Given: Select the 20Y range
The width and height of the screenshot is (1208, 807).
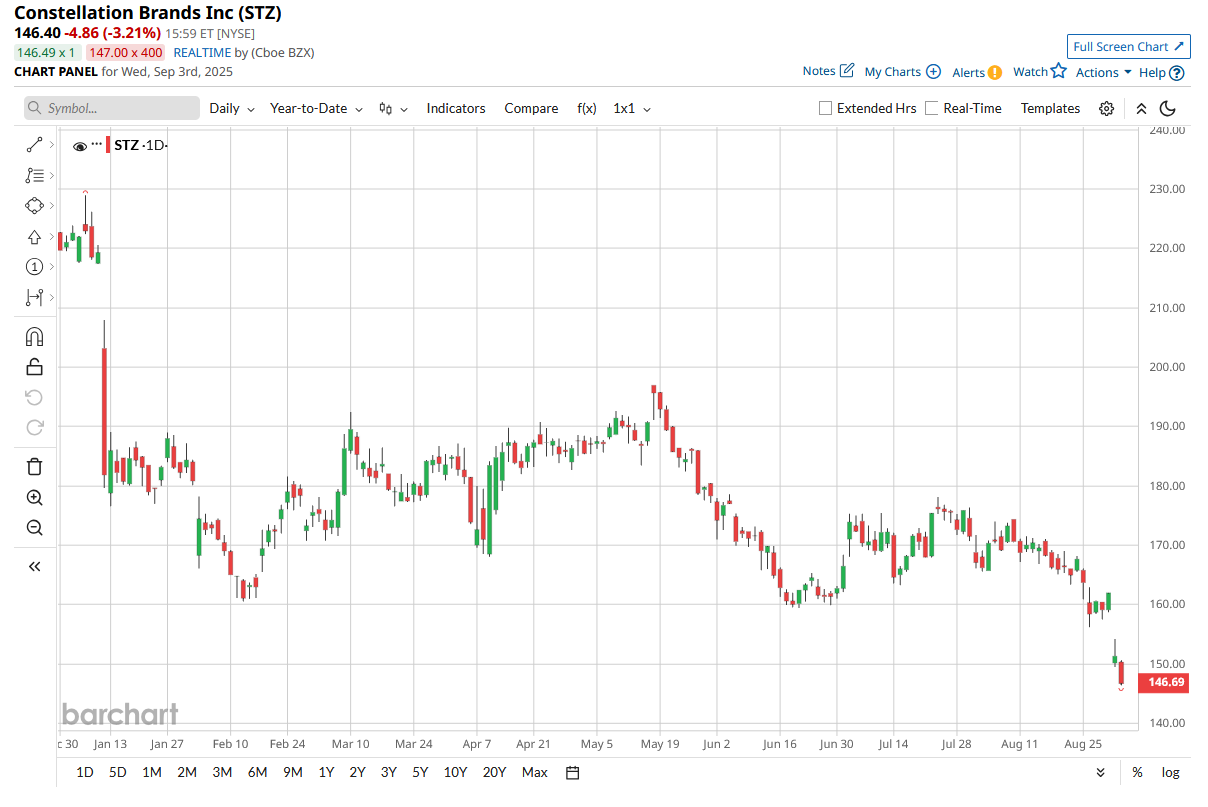Looking at the screenshot, I should (494, 772).
